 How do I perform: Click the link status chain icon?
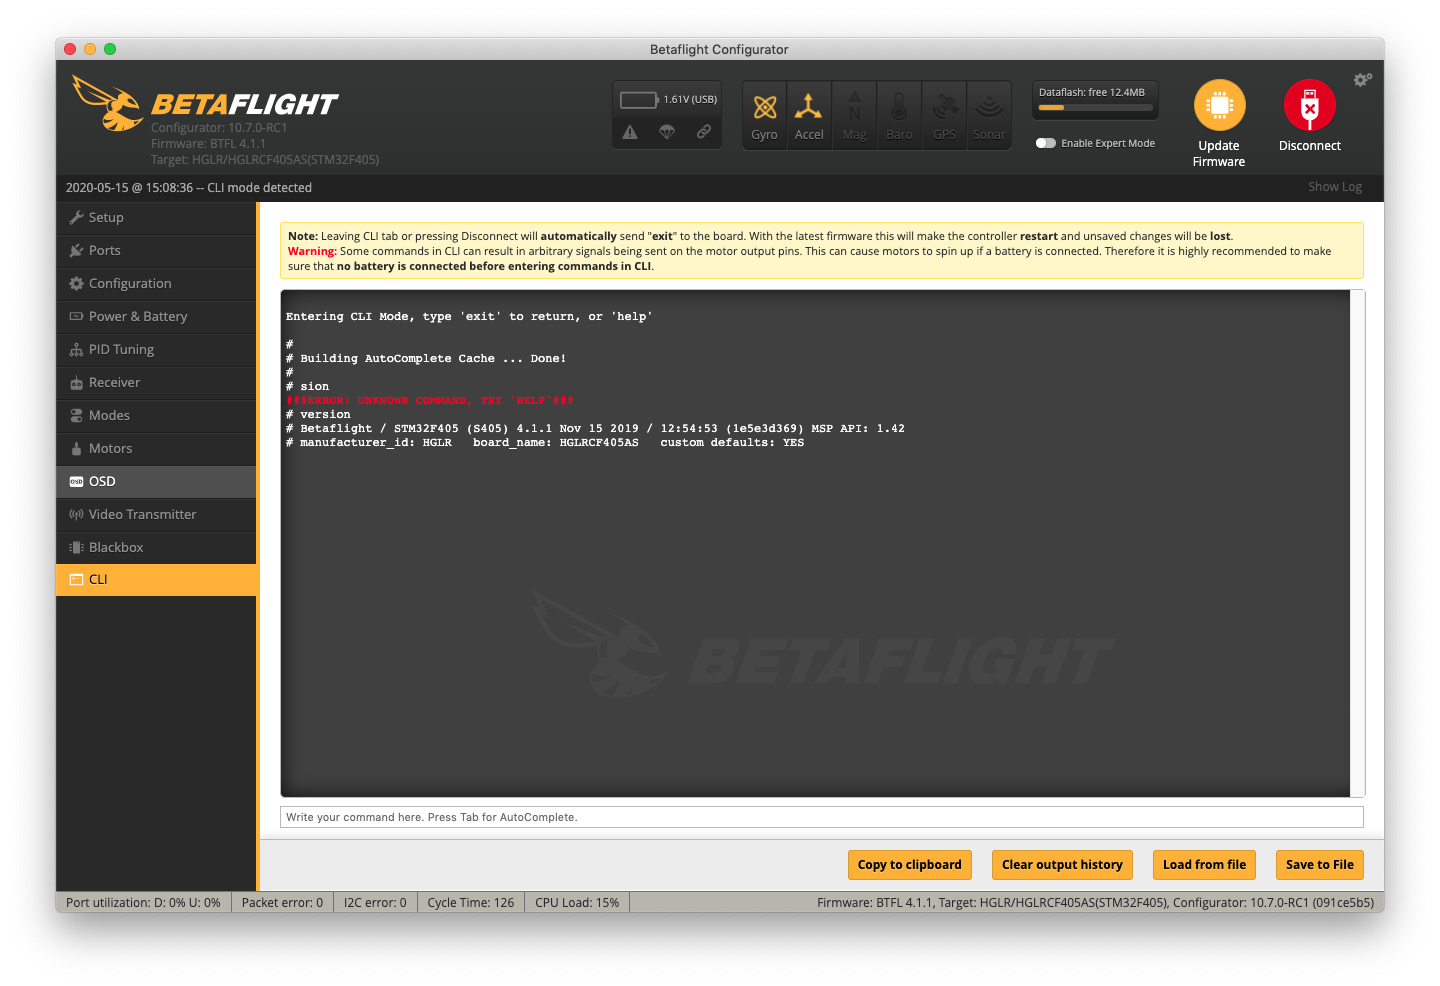[x=704, y=132]
